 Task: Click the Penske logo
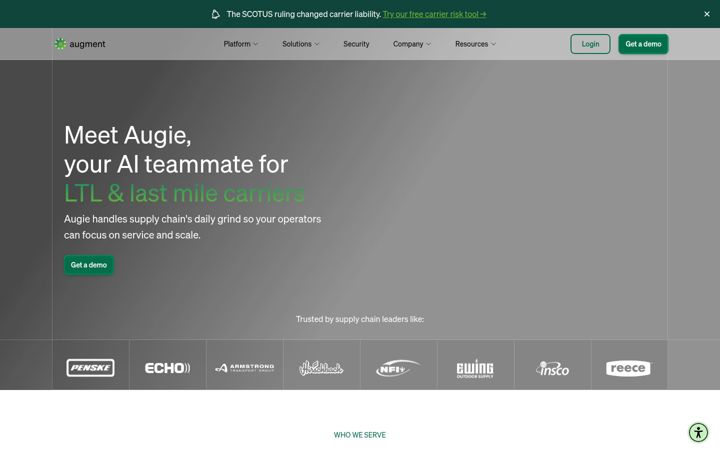pos(90,368)
